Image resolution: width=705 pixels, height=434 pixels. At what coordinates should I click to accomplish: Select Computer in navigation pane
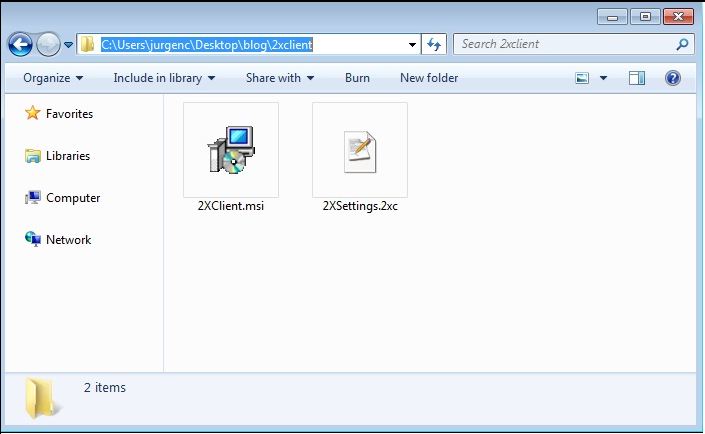coord(73,198)
